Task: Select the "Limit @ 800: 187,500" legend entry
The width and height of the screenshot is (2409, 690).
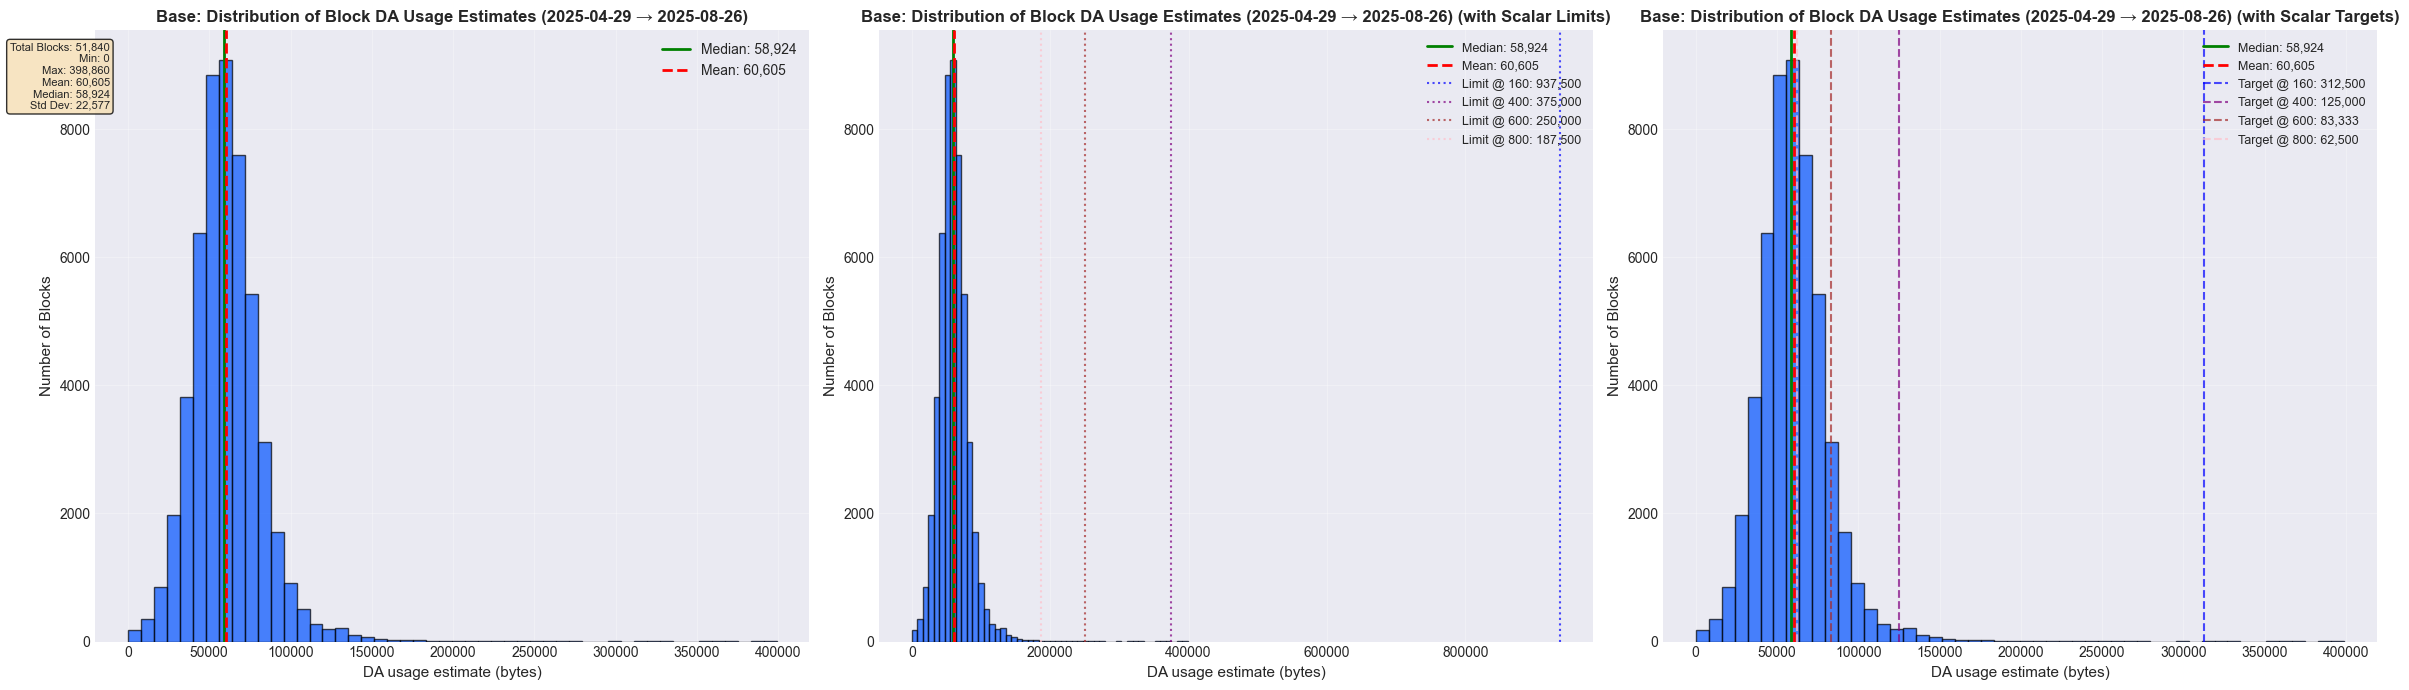Action: click(1520, 140)
